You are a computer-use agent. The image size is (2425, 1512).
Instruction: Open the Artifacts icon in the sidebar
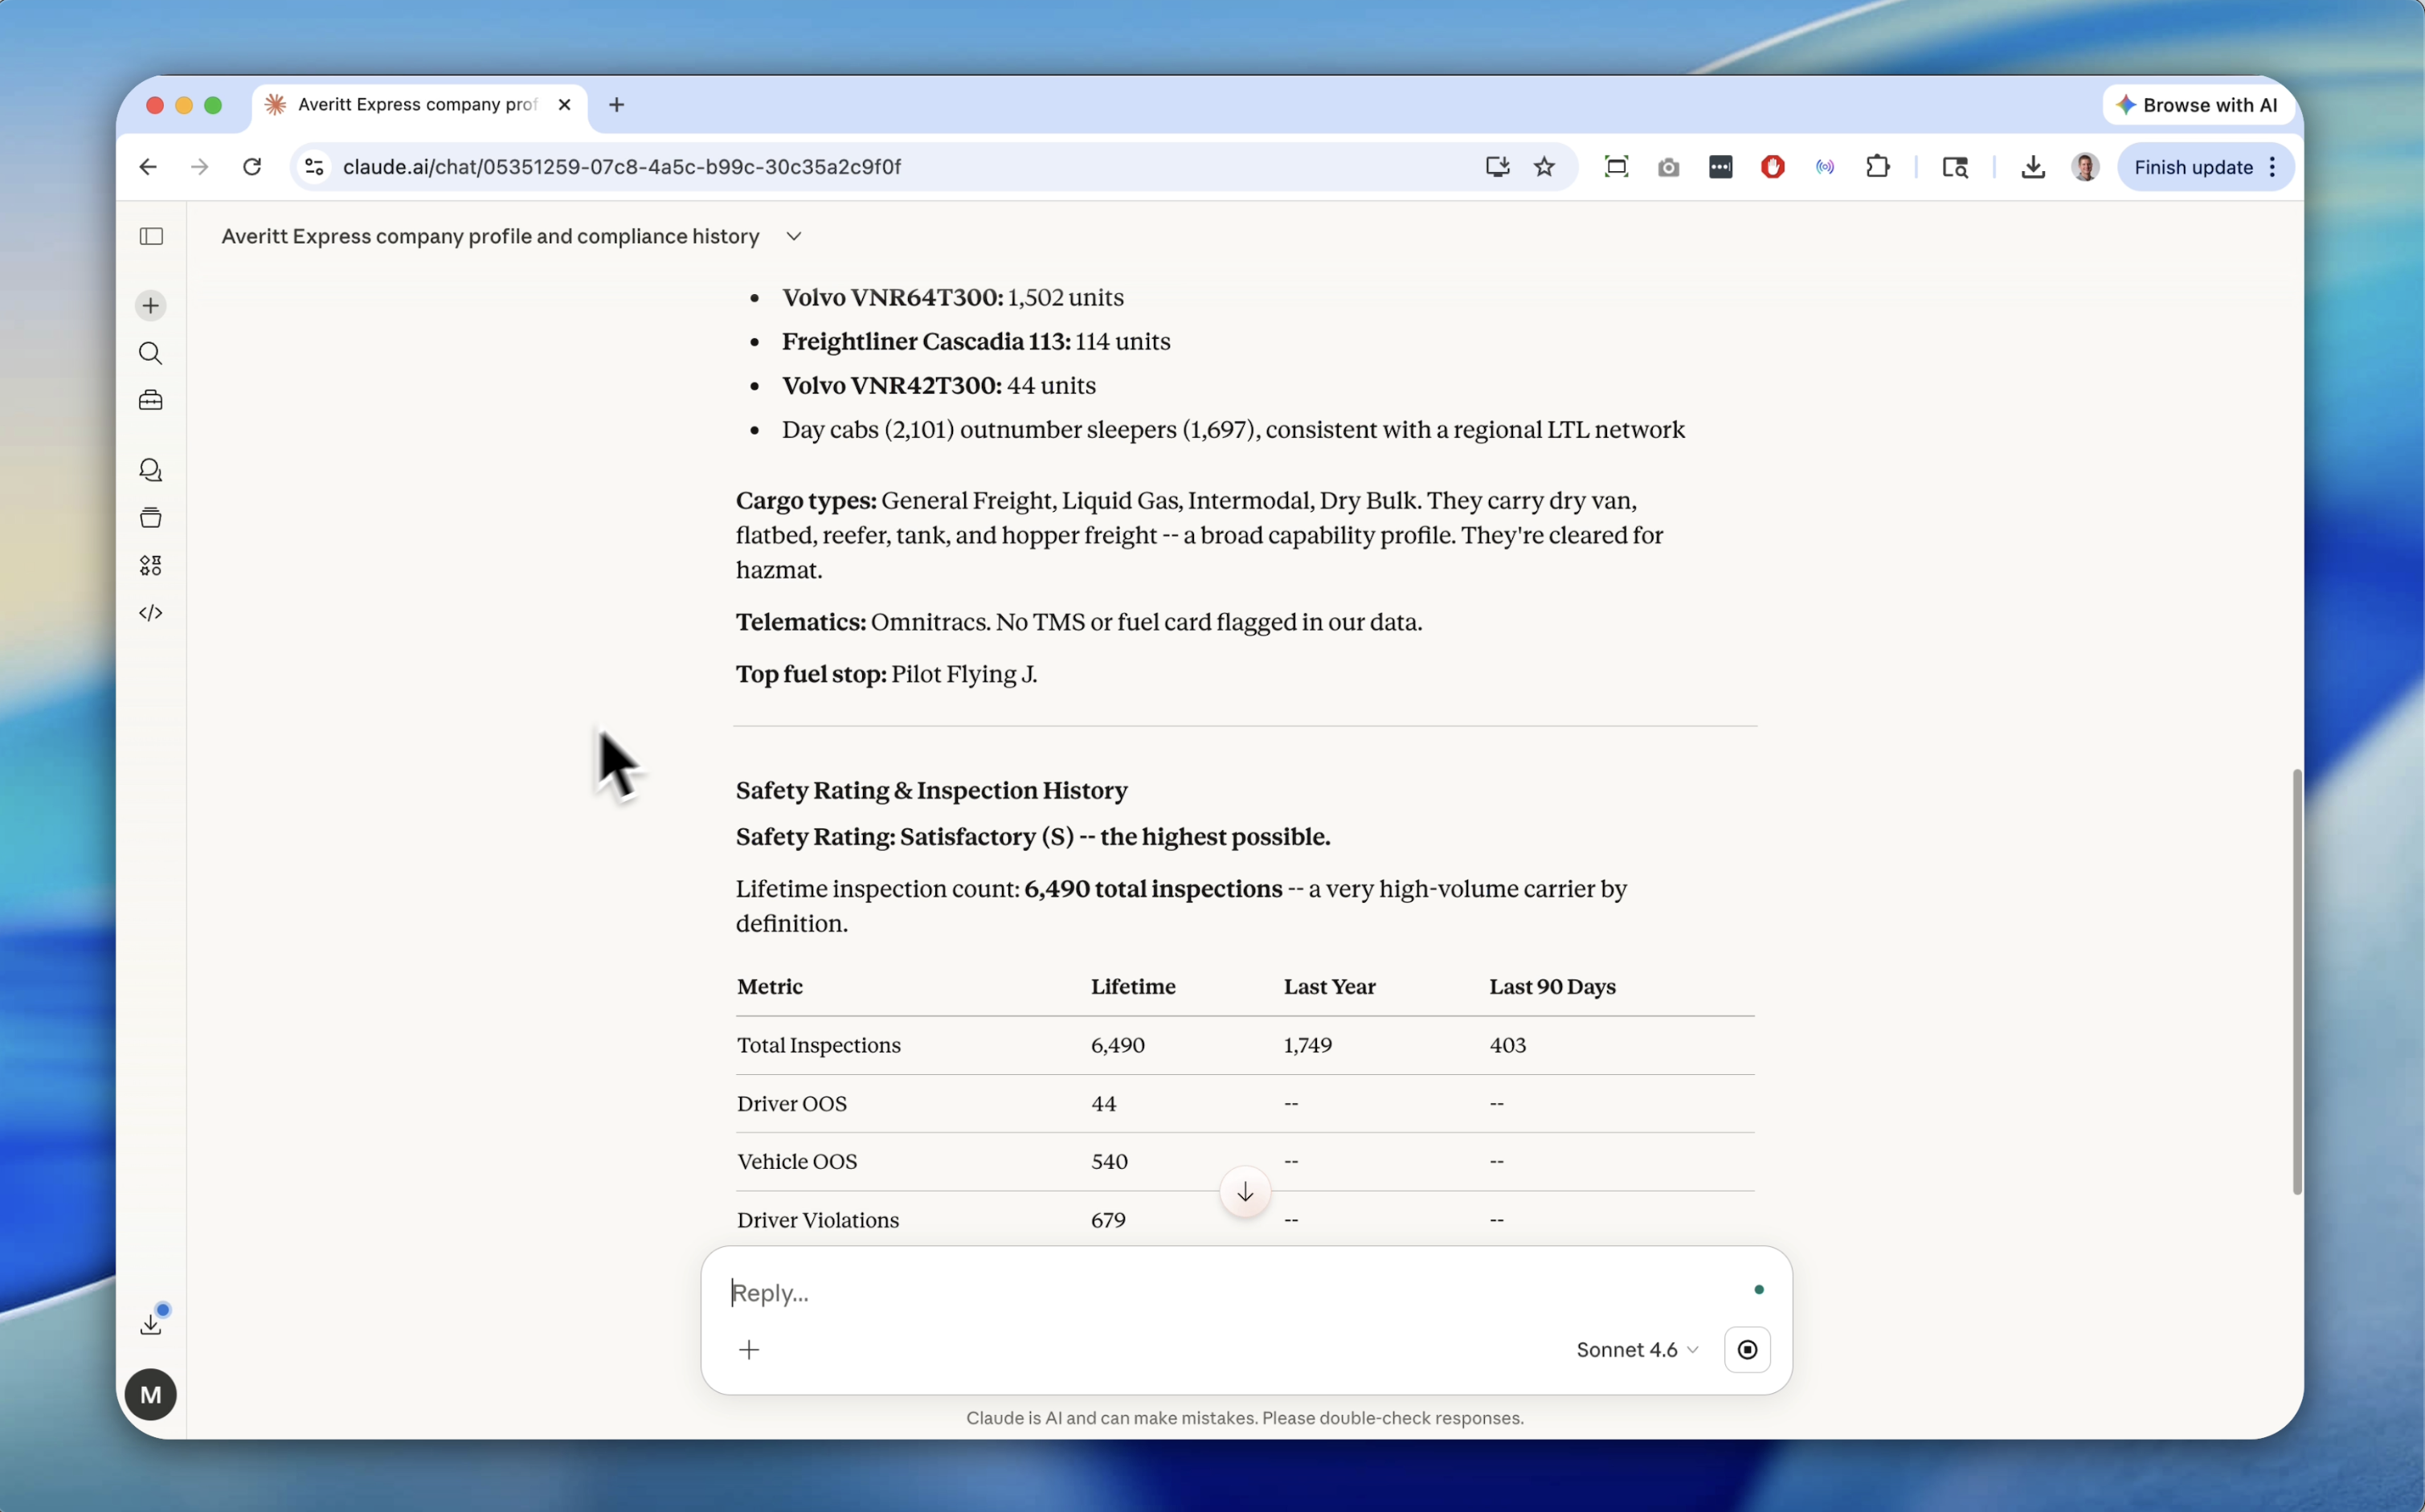pos(150,518)
